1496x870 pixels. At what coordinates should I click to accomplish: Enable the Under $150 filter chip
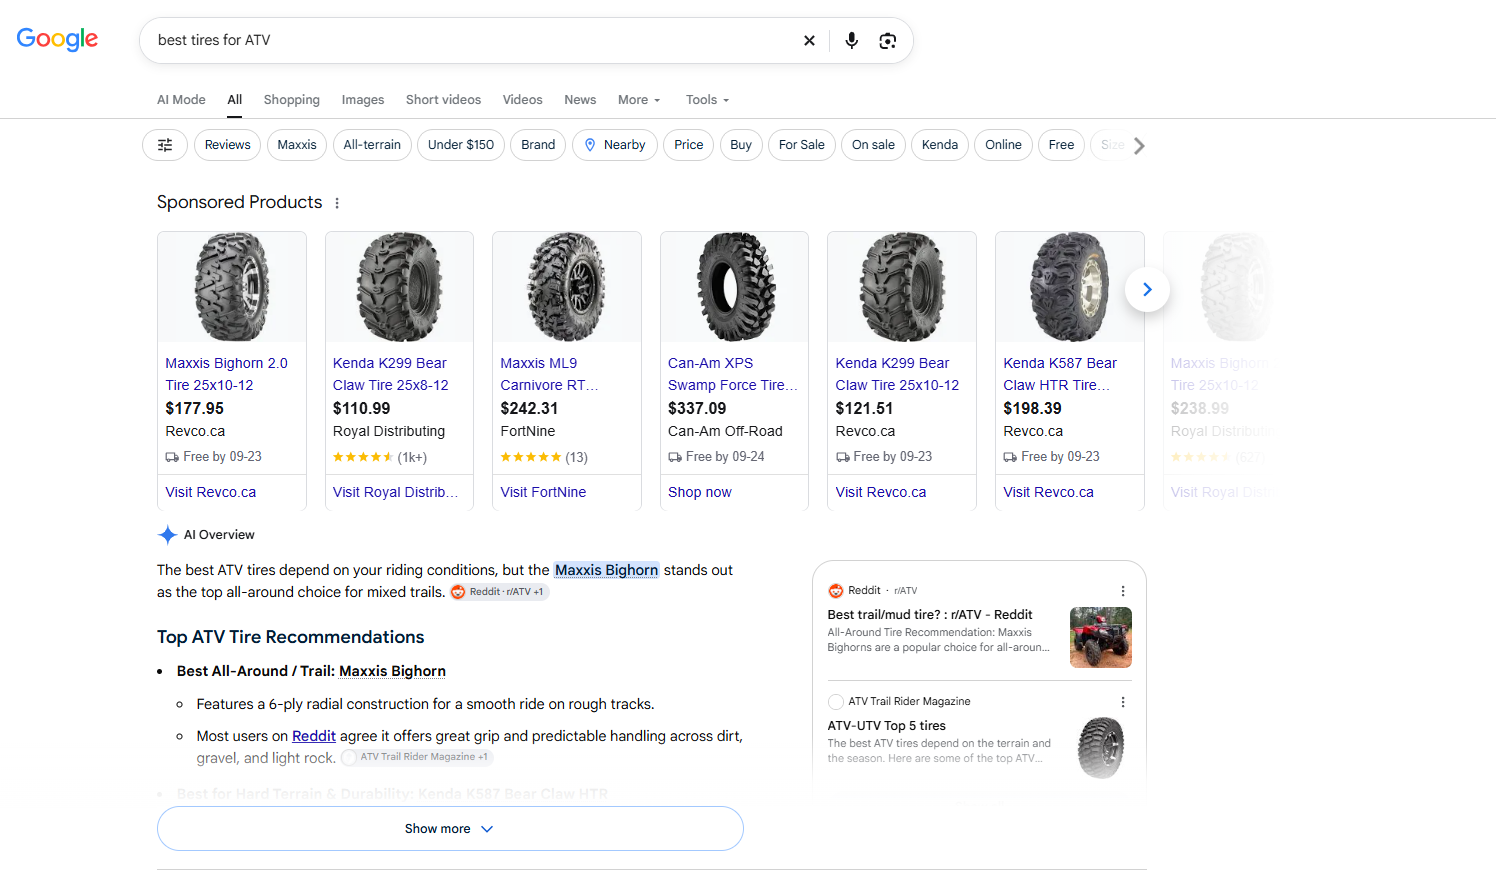click(x=461, y=145)
